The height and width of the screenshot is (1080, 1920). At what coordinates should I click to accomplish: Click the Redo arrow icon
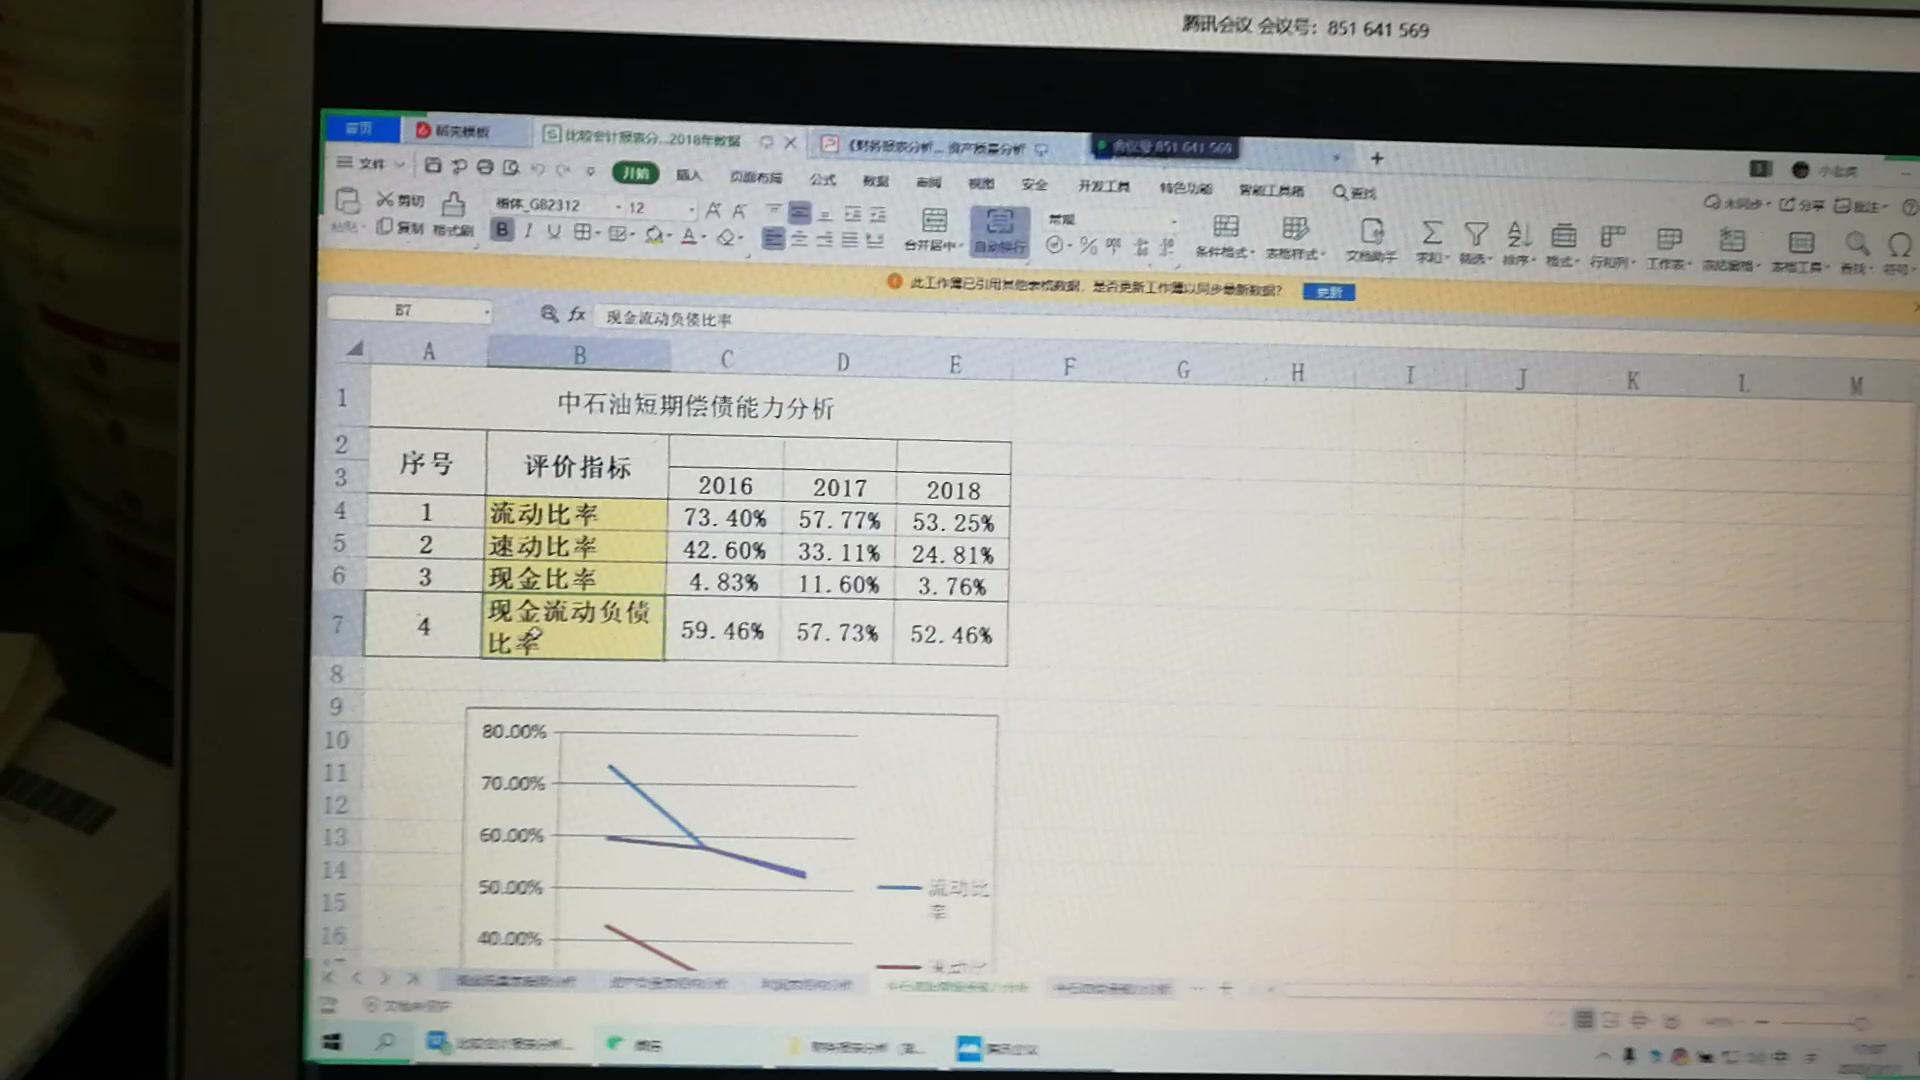tap(562, 170)
